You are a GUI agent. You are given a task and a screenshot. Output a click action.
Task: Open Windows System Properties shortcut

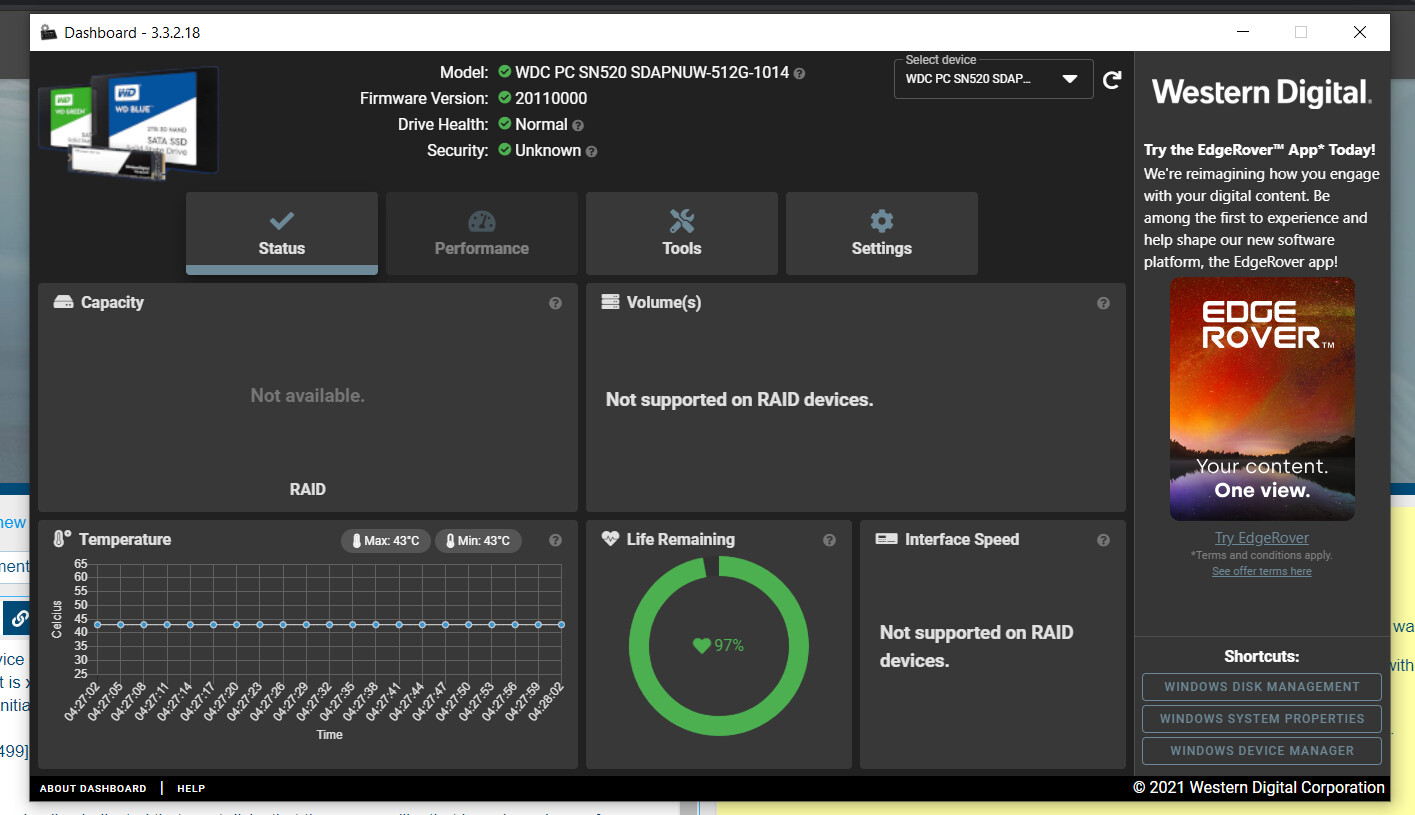(x=1262, y=719)
